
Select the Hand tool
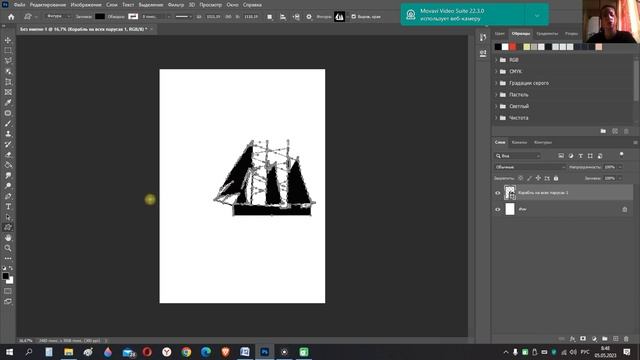pyautogui.click(x=8, y=238)
